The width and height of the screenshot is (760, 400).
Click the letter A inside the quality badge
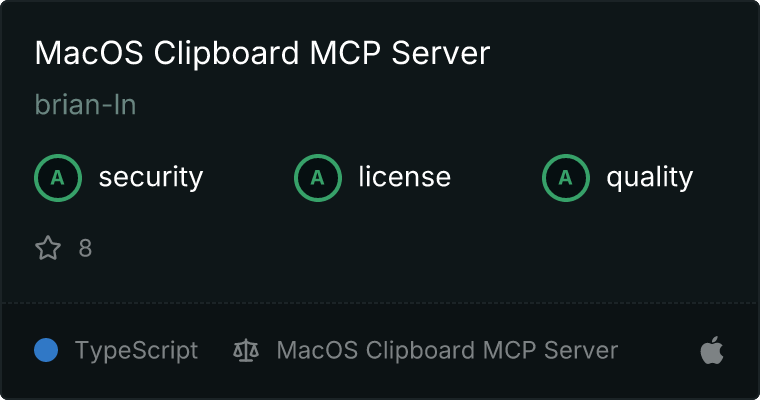click(x=566, y=178)
